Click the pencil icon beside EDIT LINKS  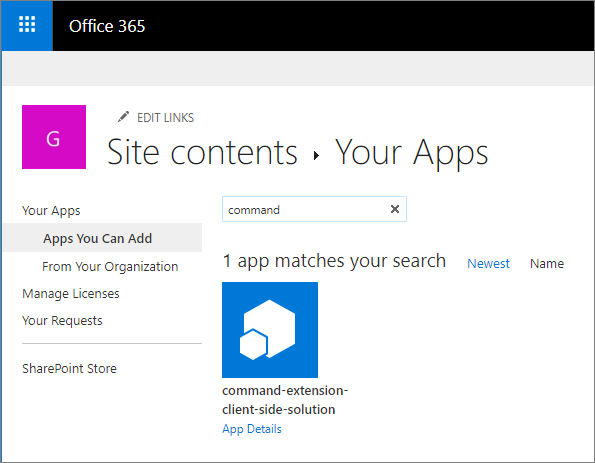tap(123, 117)
